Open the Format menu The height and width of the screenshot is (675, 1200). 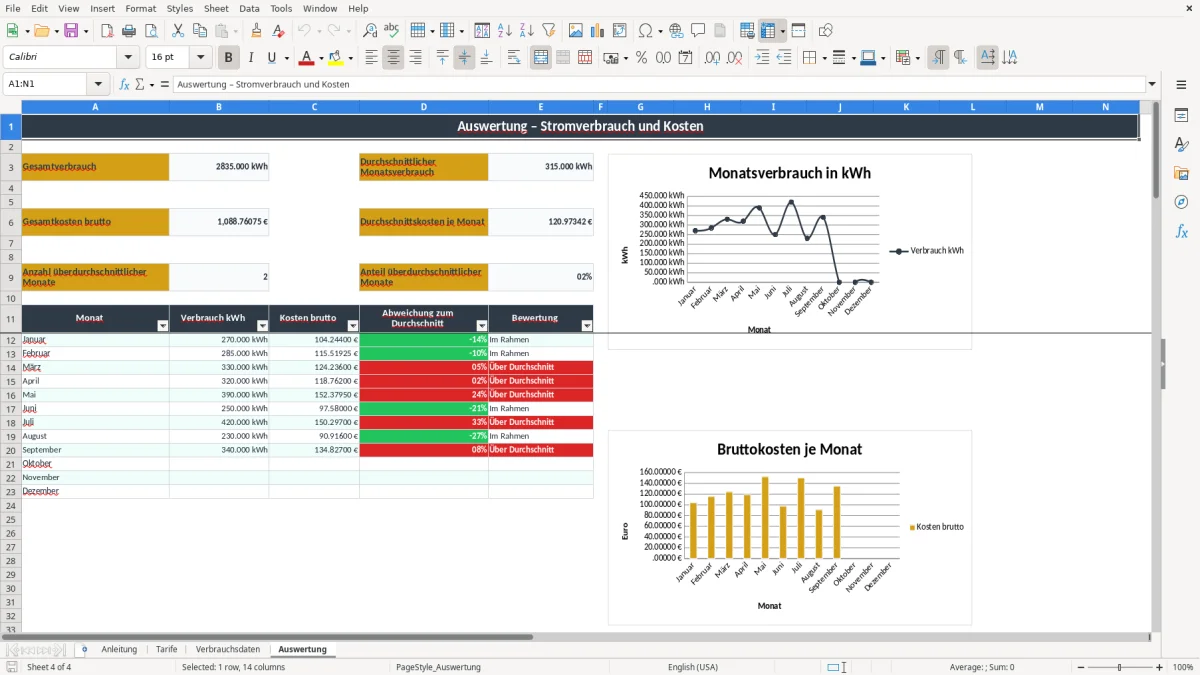(141, 8)
